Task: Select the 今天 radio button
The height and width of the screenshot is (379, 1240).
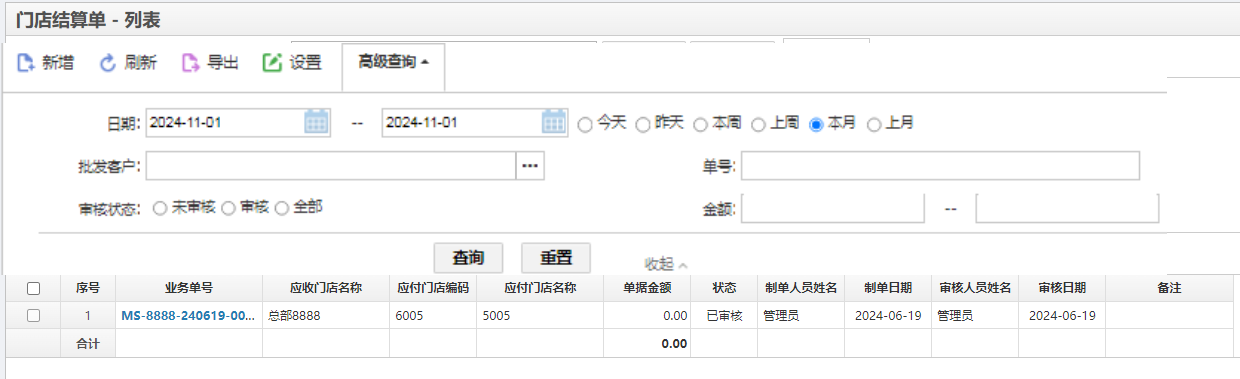Action: click(585, 124)
